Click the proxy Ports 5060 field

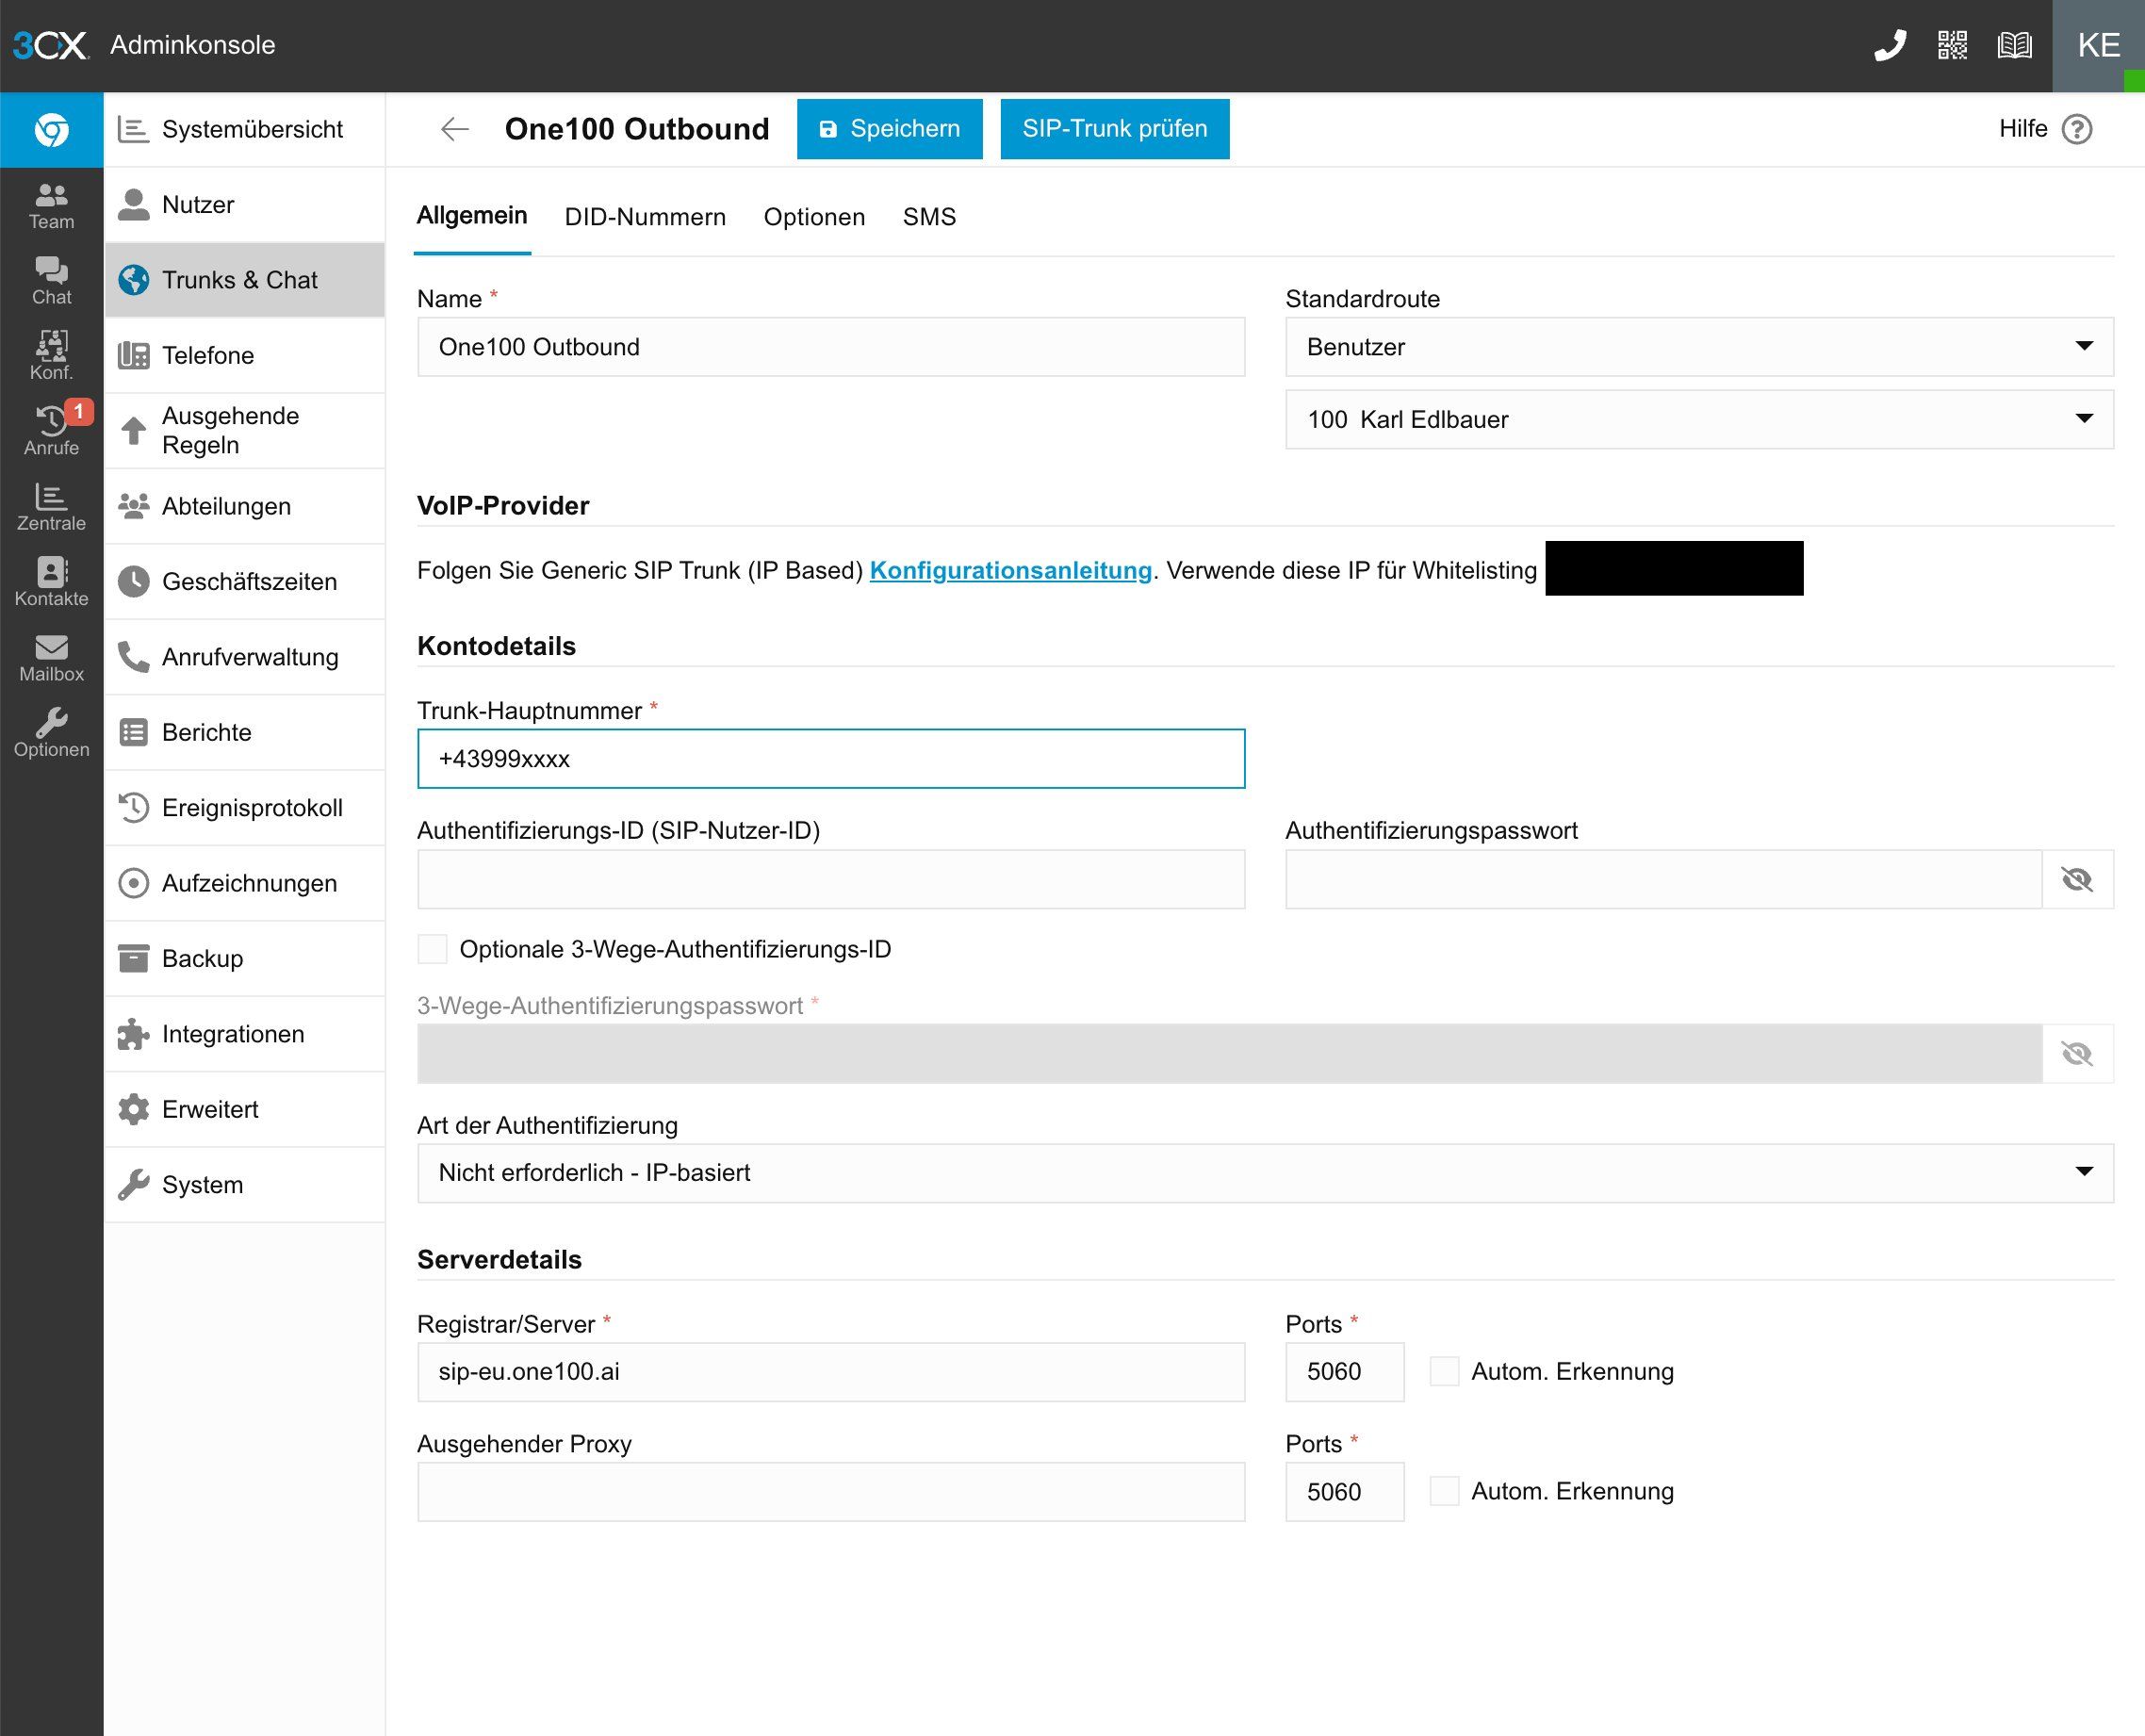coord(1344,1491)
